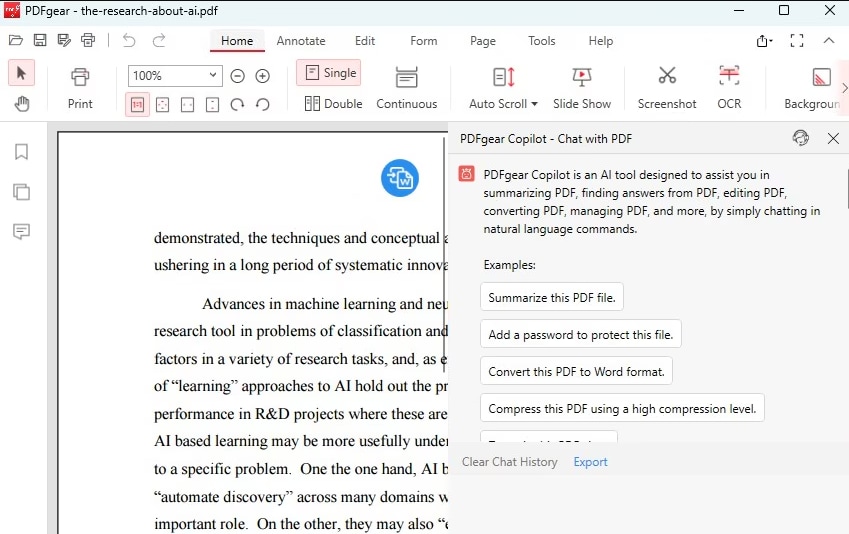This screenshot has height=534, width=849.
Task: Redo the last action
Action: coord(159,40)
